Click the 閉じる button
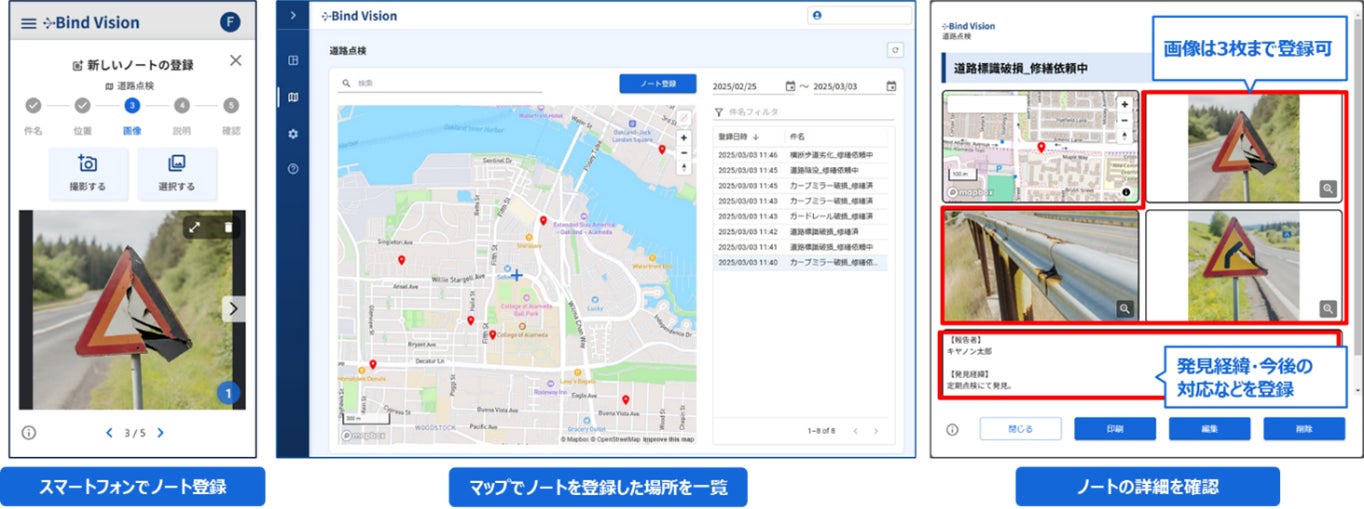Viewport: 1364px width, 509px height. (1020, 428)
